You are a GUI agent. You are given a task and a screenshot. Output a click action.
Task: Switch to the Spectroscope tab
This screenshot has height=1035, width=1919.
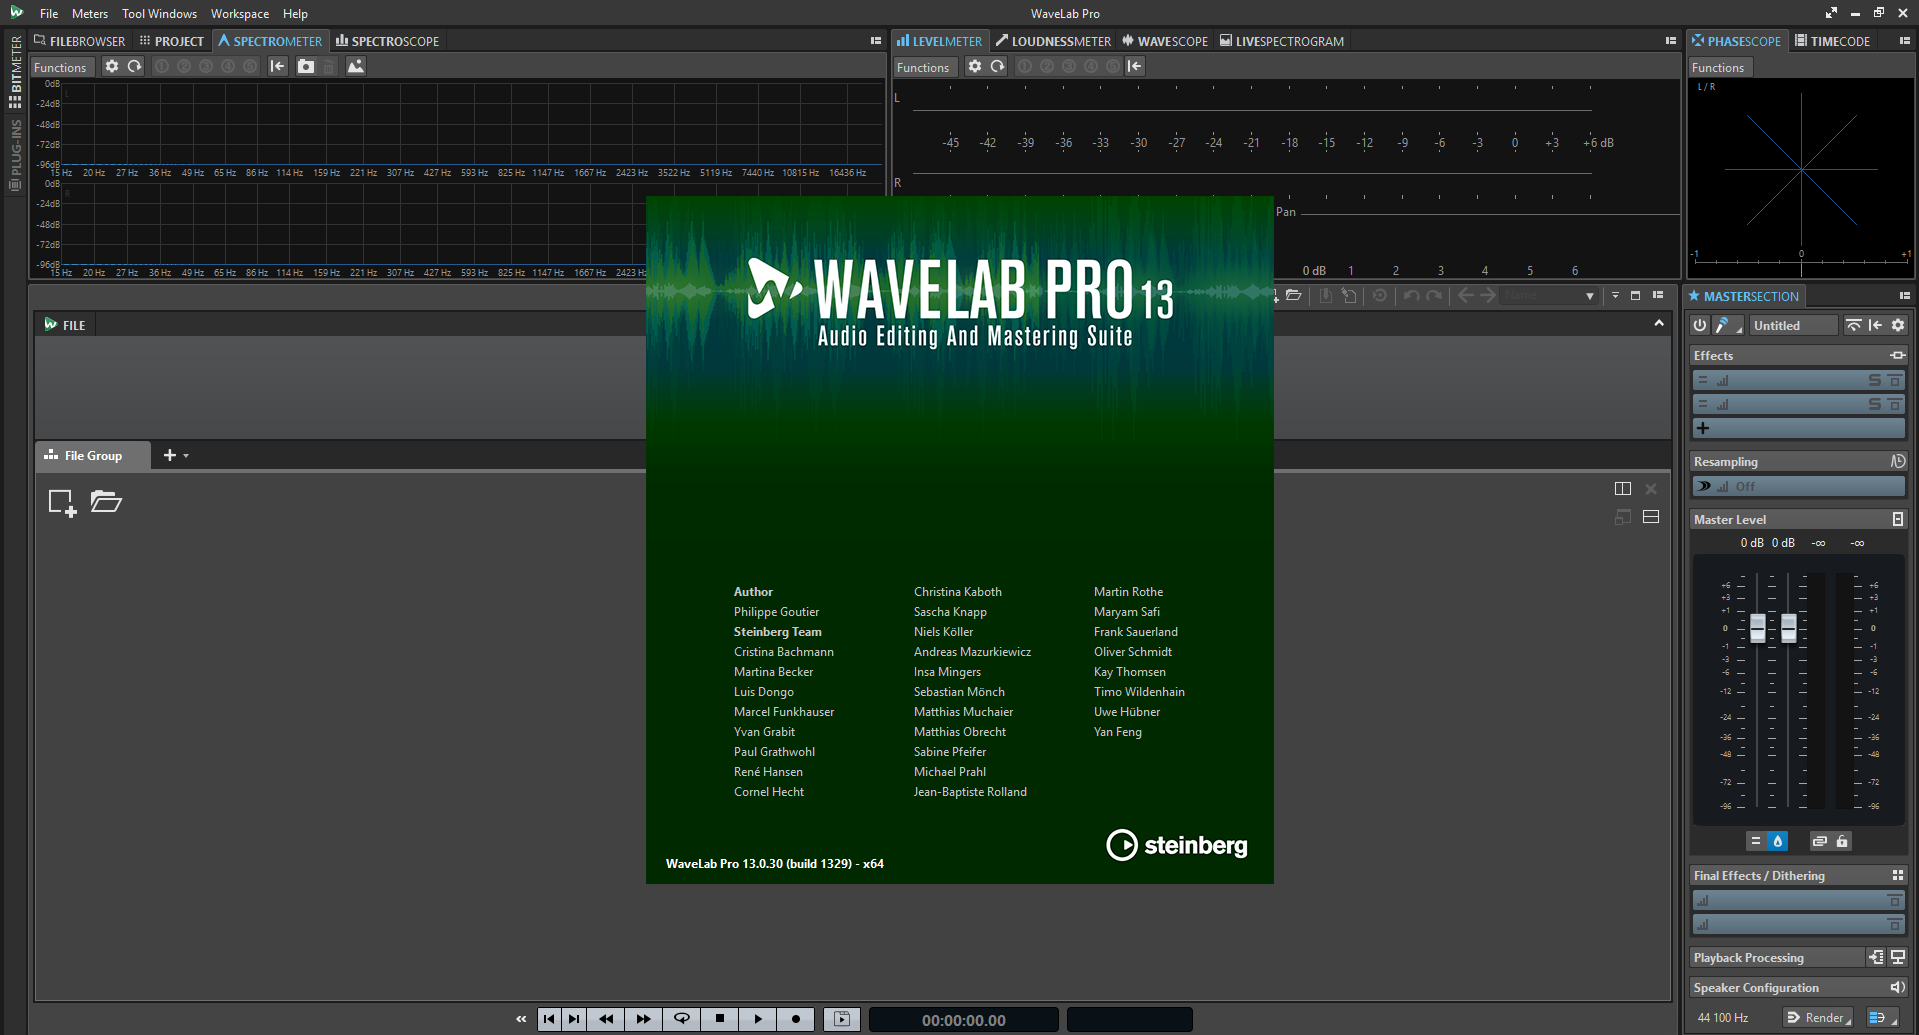point(388,41)
